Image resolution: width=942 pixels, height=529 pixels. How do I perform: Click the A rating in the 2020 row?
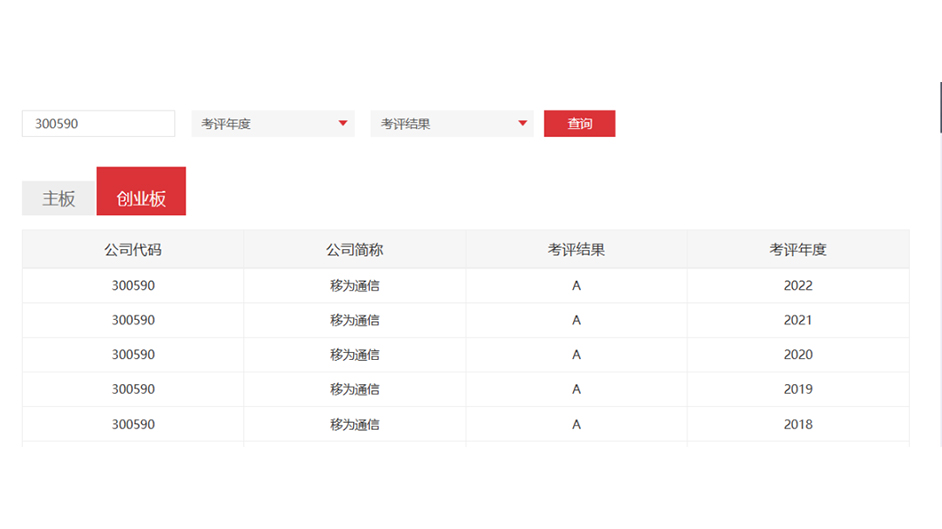tap(576, 355)
